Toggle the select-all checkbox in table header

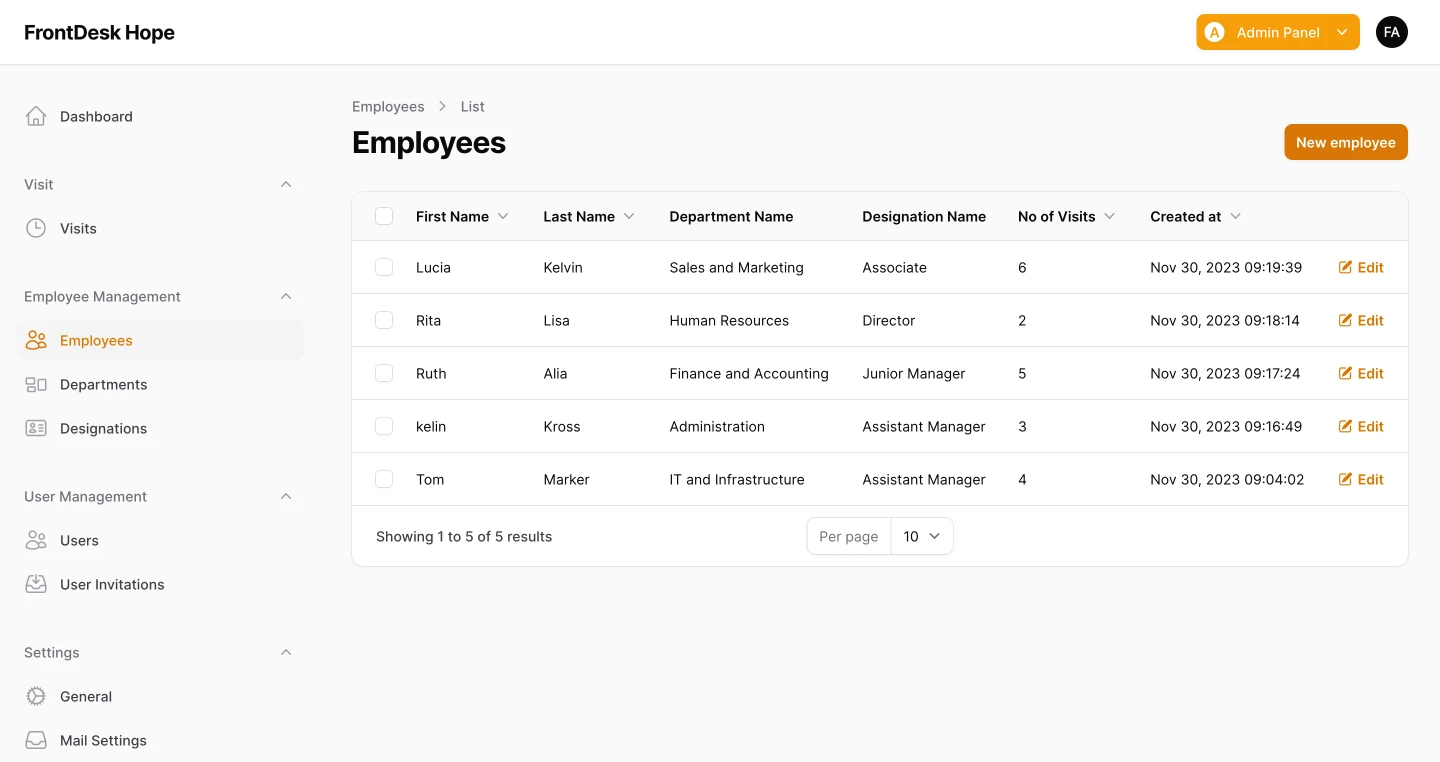tap(384, 216)
